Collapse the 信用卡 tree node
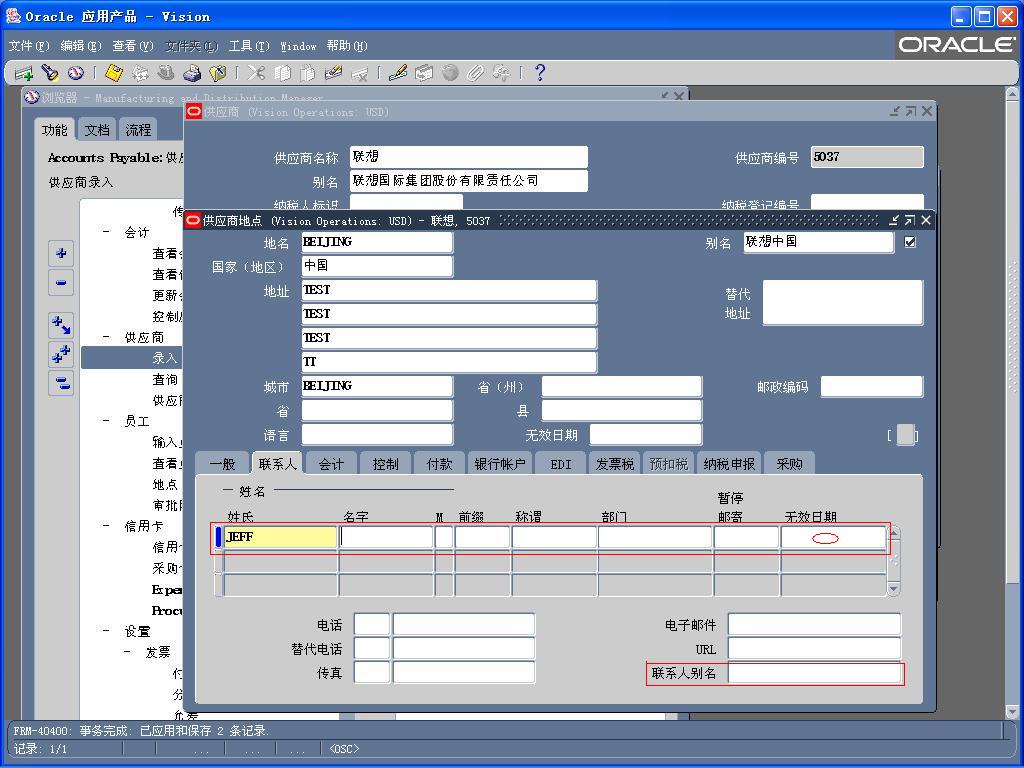 pyautogui.click(x=106, y=526)
